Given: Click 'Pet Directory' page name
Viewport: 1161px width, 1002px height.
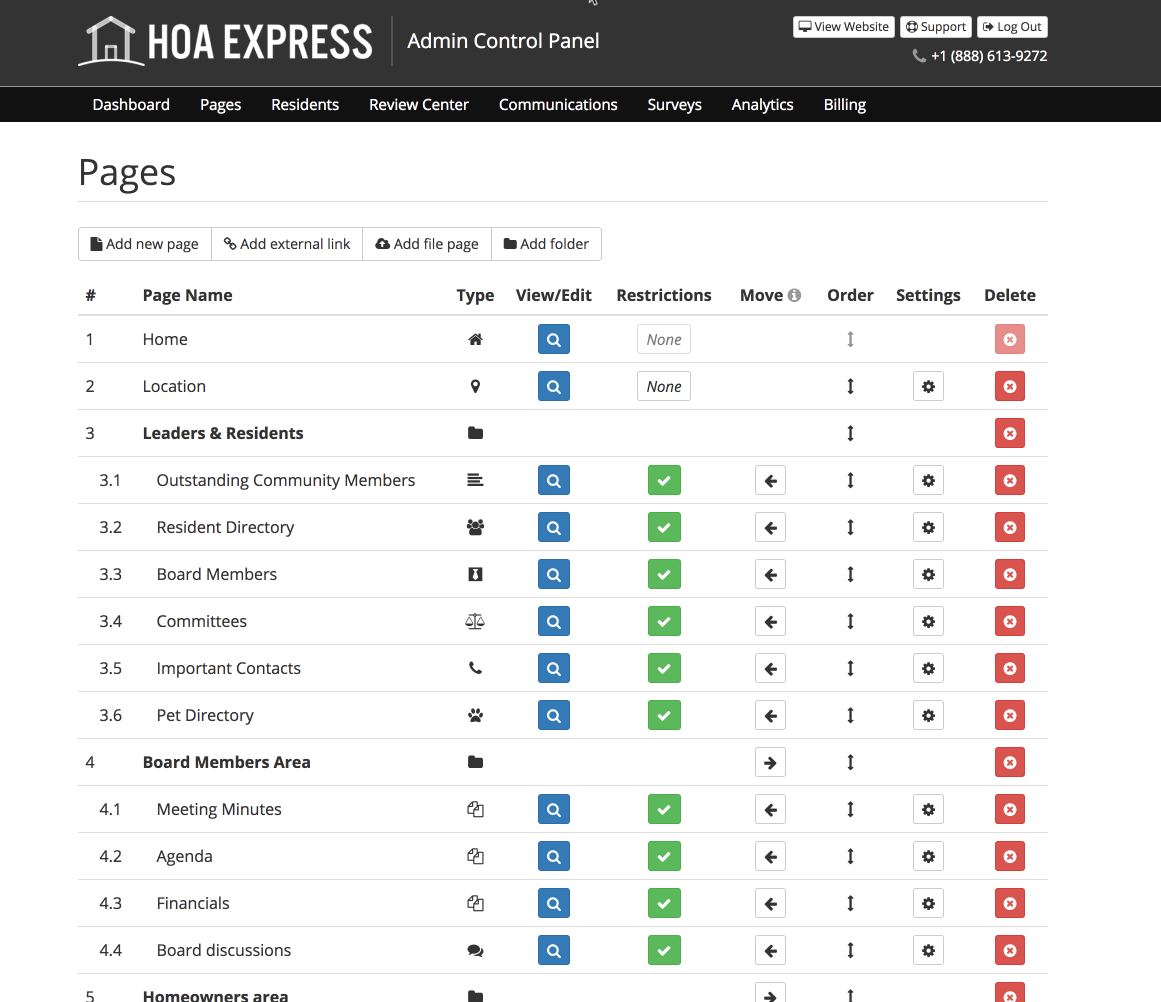Looking at the screenshot, I should [205, 715].
